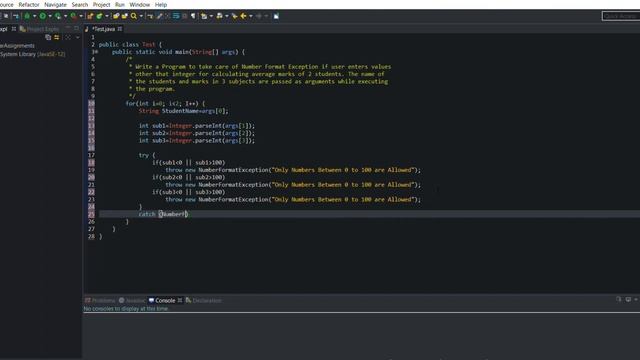Click the Search magnifier toolbar icon
The image size is (640, 360).
click(134, 16)
